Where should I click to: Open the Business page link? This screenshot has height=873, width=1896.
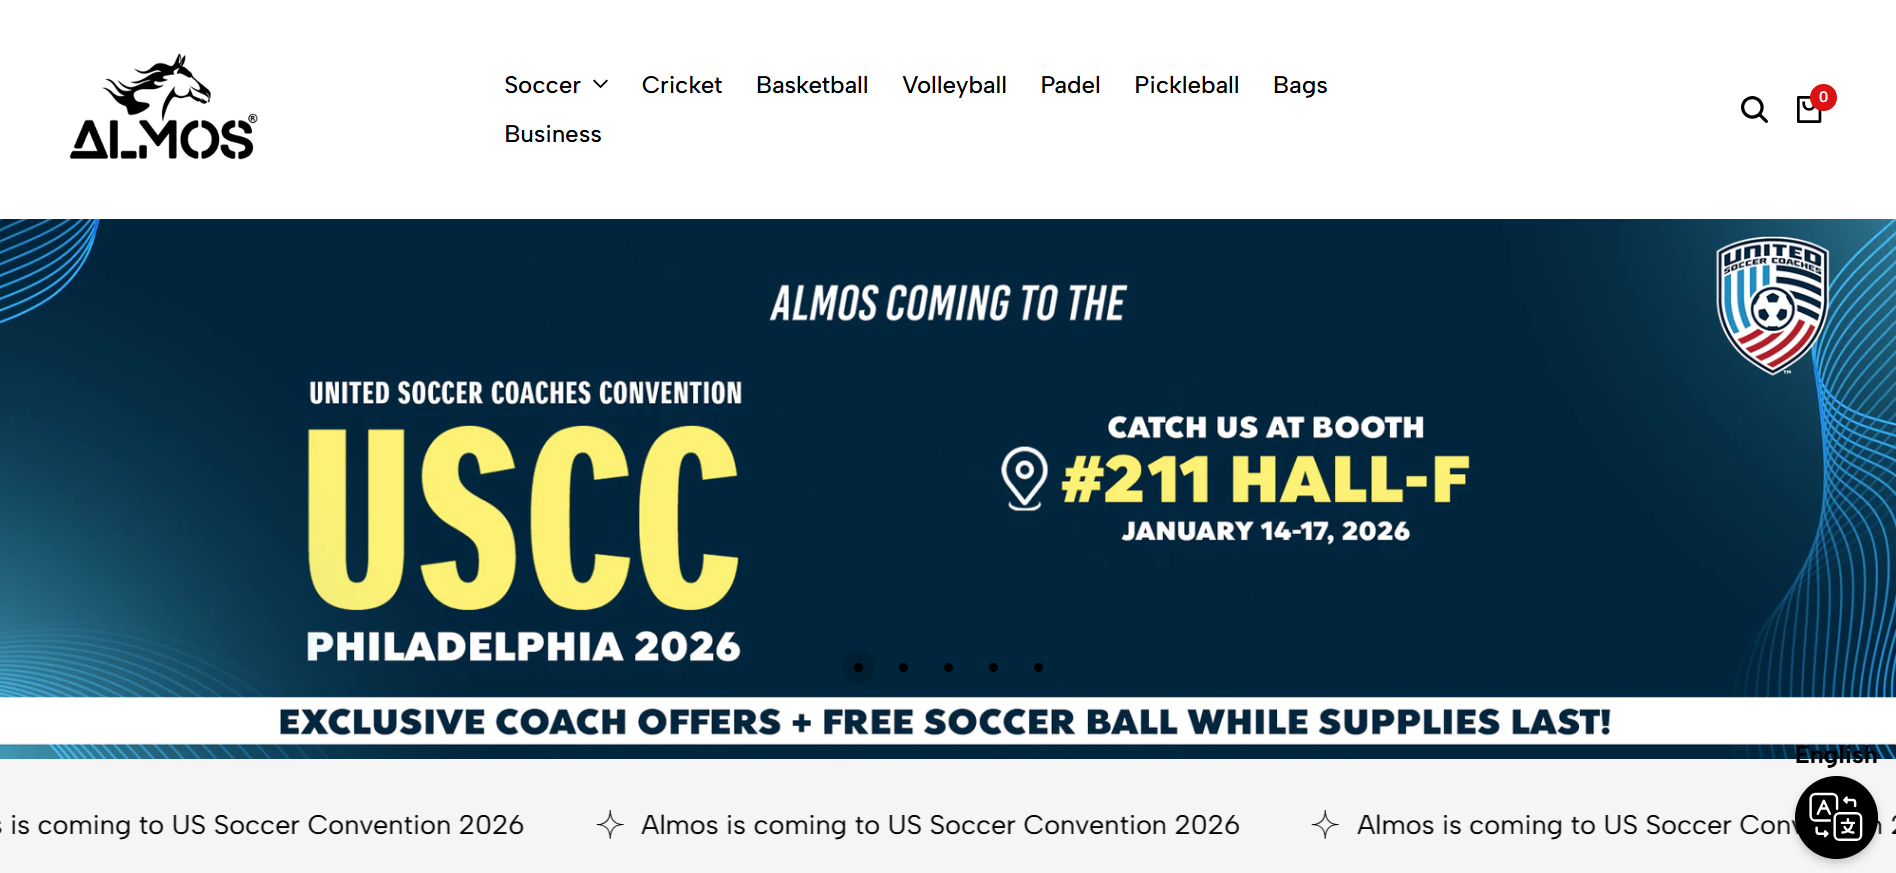click(x=552, y=134)
